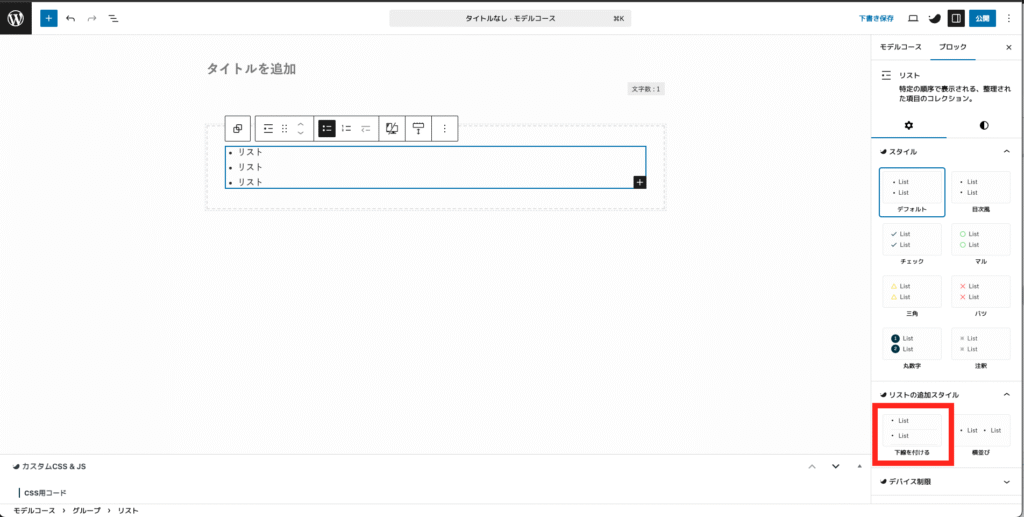
Task: Open preview device view icon
Action: (912, 18)
